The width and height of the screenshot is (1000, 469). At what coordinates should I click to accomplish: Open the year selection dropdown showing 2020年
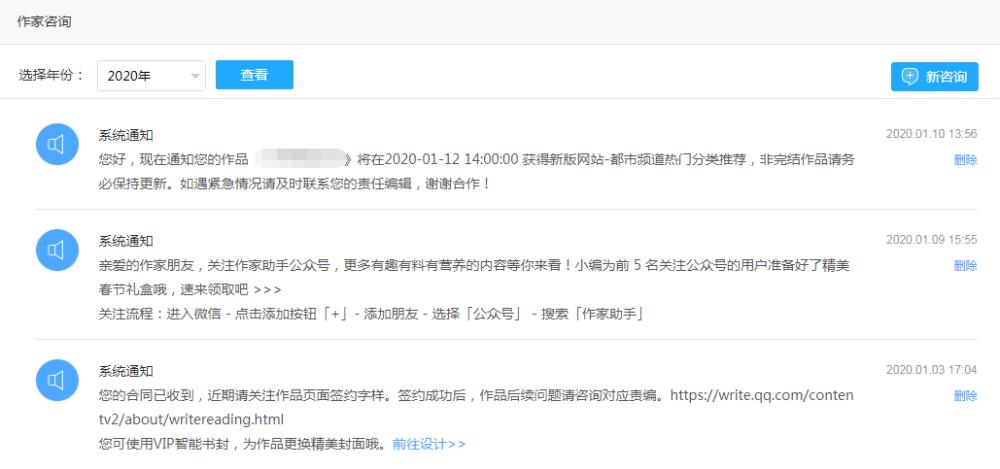(151, 75)
